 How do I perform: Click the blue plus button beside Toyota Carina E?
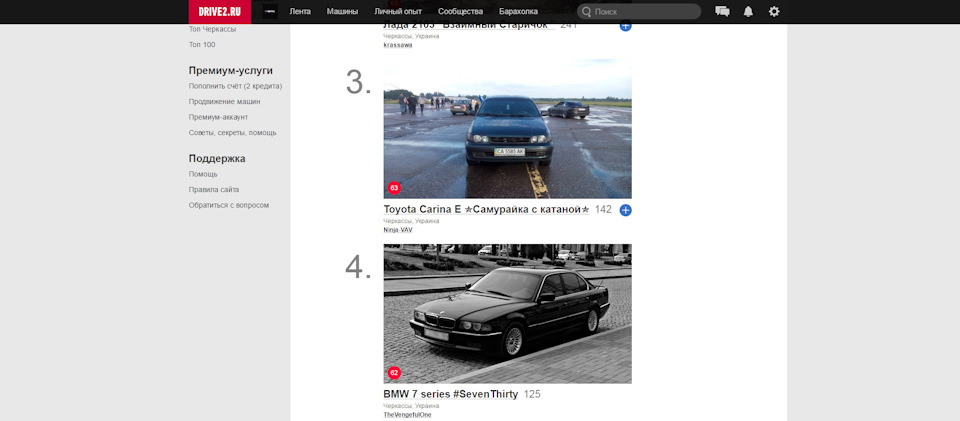625,210
